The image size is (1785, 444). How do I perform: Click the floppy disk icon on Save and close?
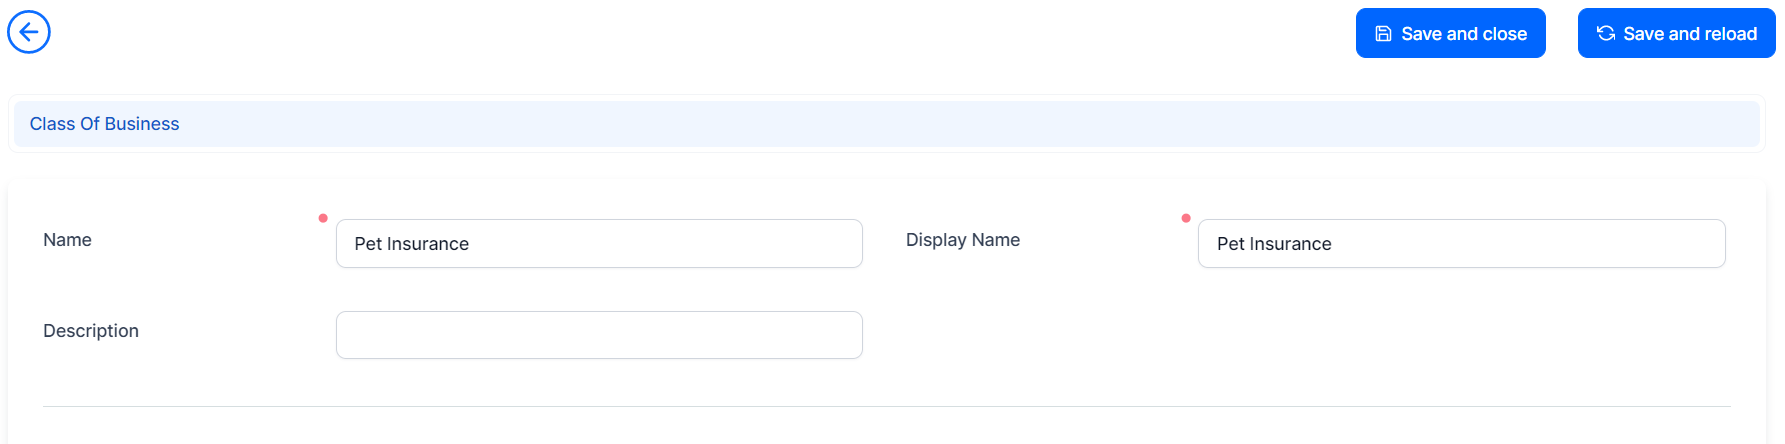pyautogui.click(x=1384, y=34)
